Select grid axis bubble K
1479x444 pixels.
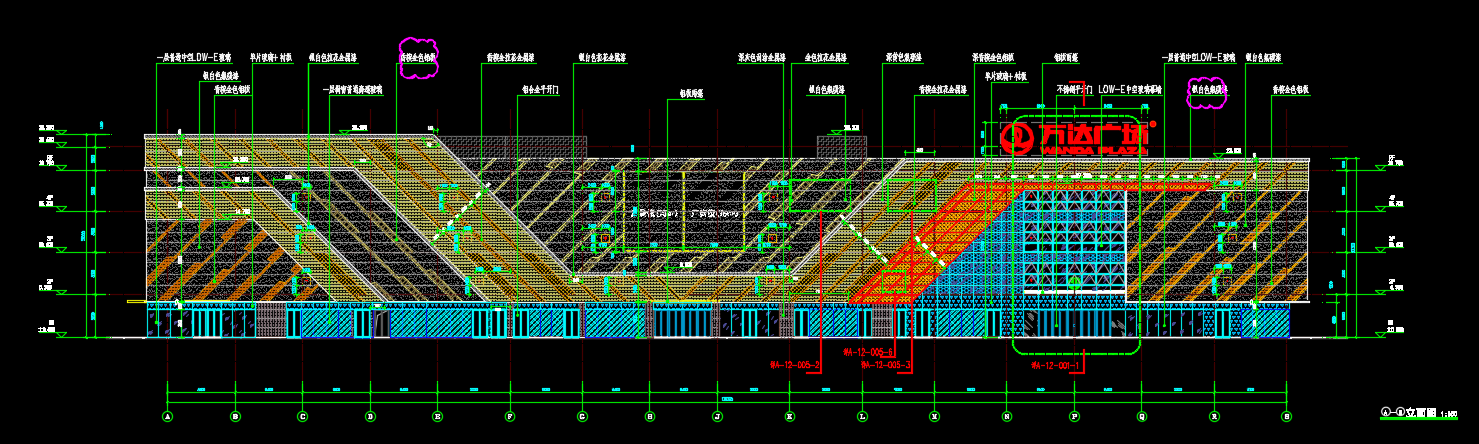(790, 416)
